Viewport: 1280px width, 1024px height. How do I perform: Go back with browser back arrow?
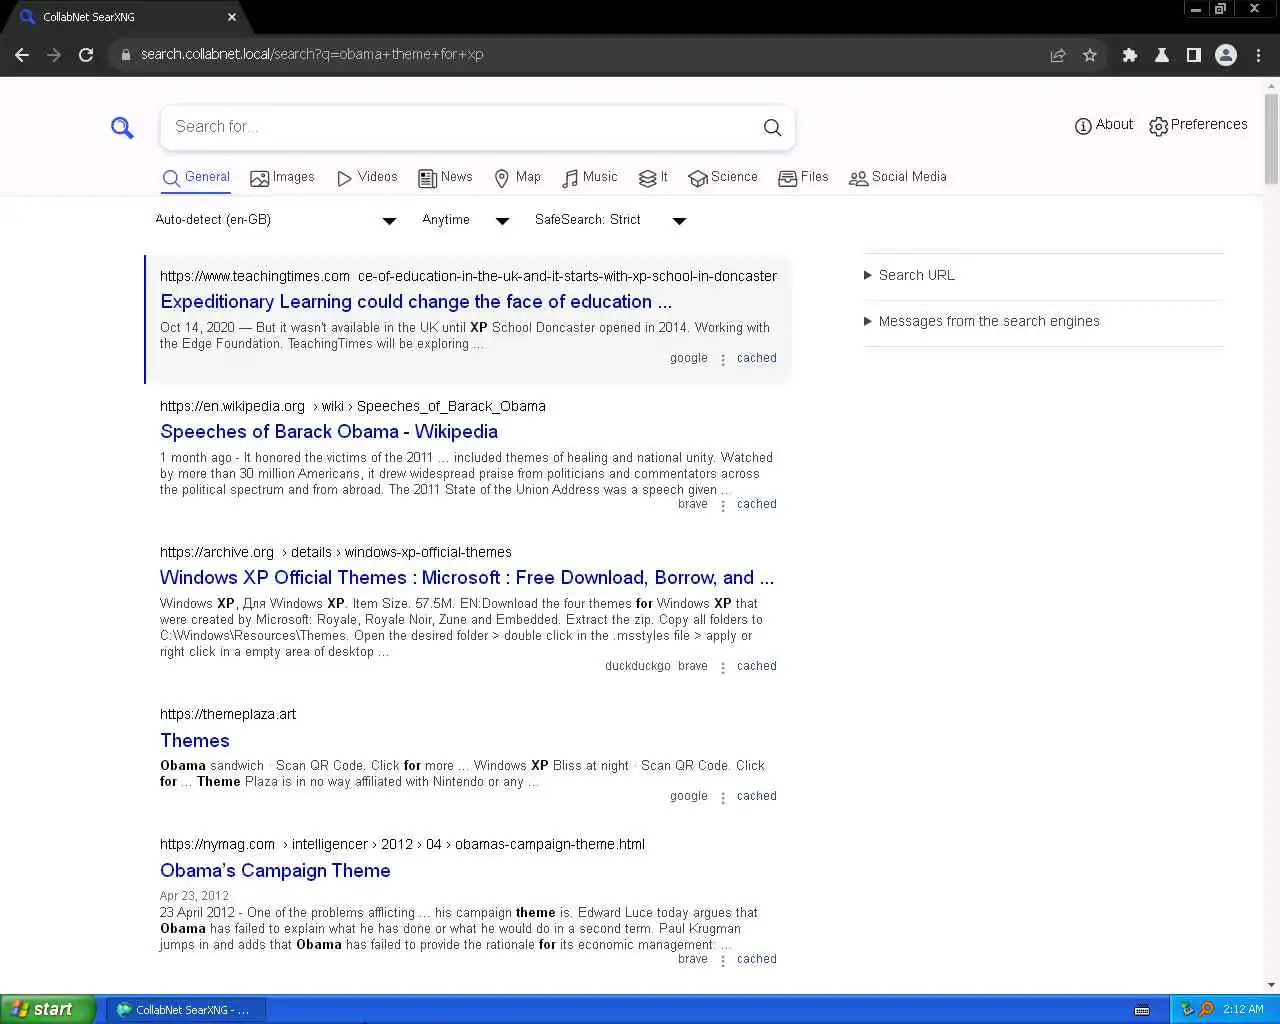click(22, 55)
